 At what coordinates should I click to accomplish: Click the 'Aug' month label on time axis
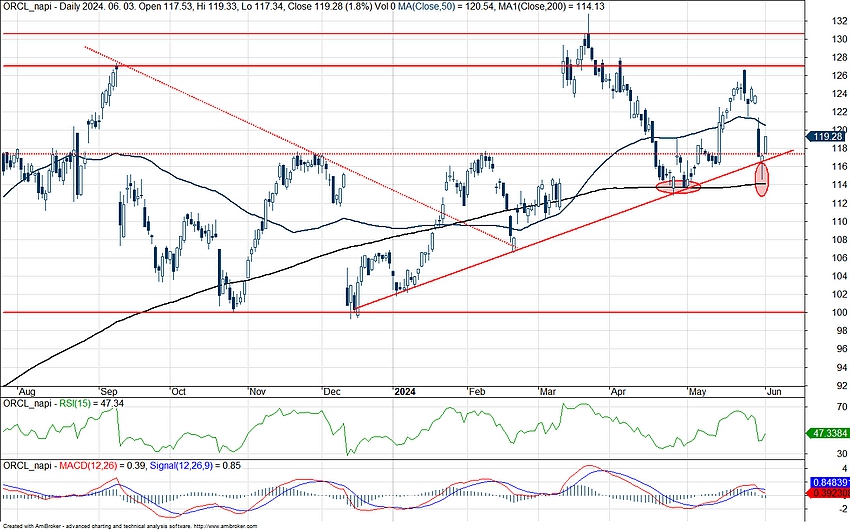coord(27,391)
